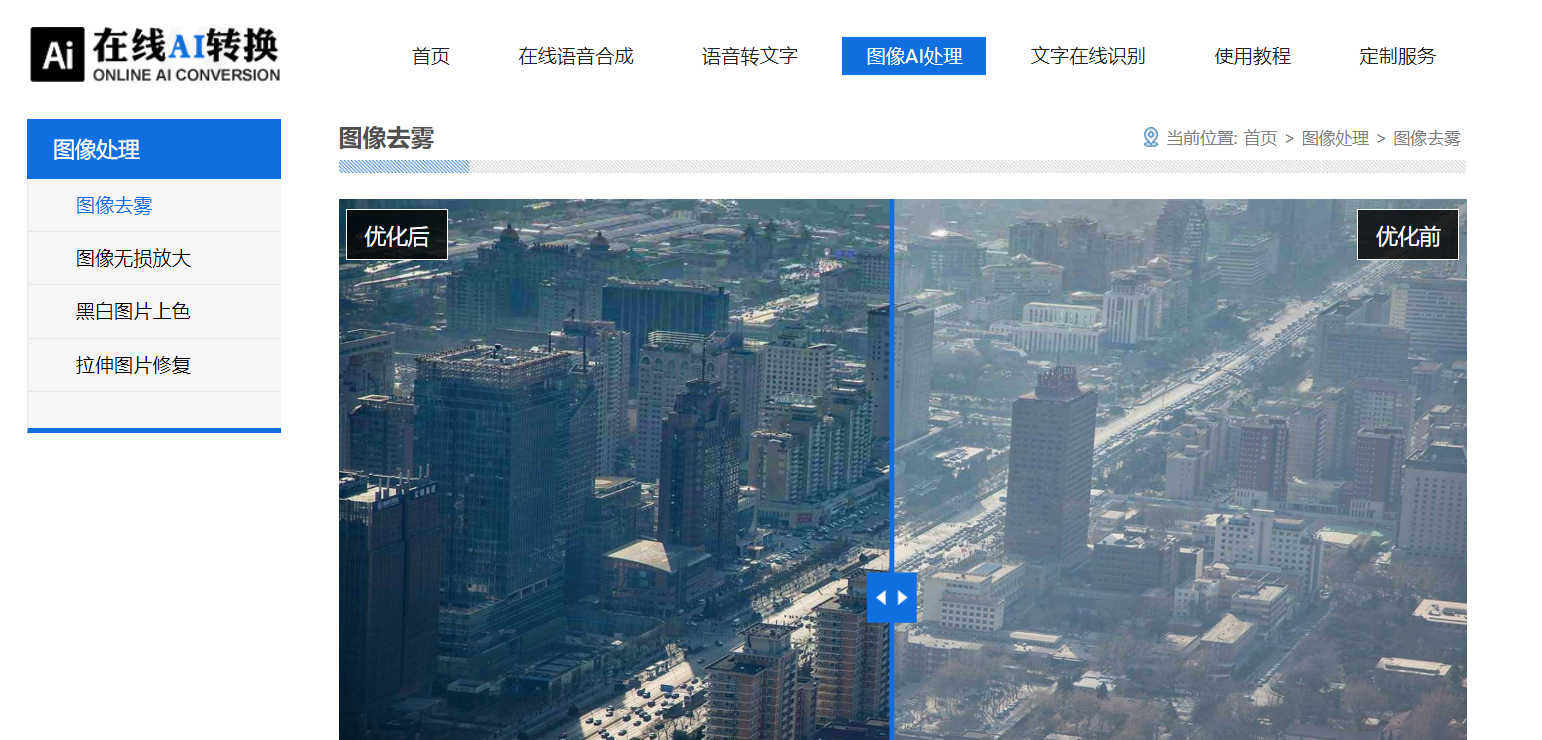Open the 使用教程 menu item
This screenshot has width=1542, height=740.
pos(1253,56)
